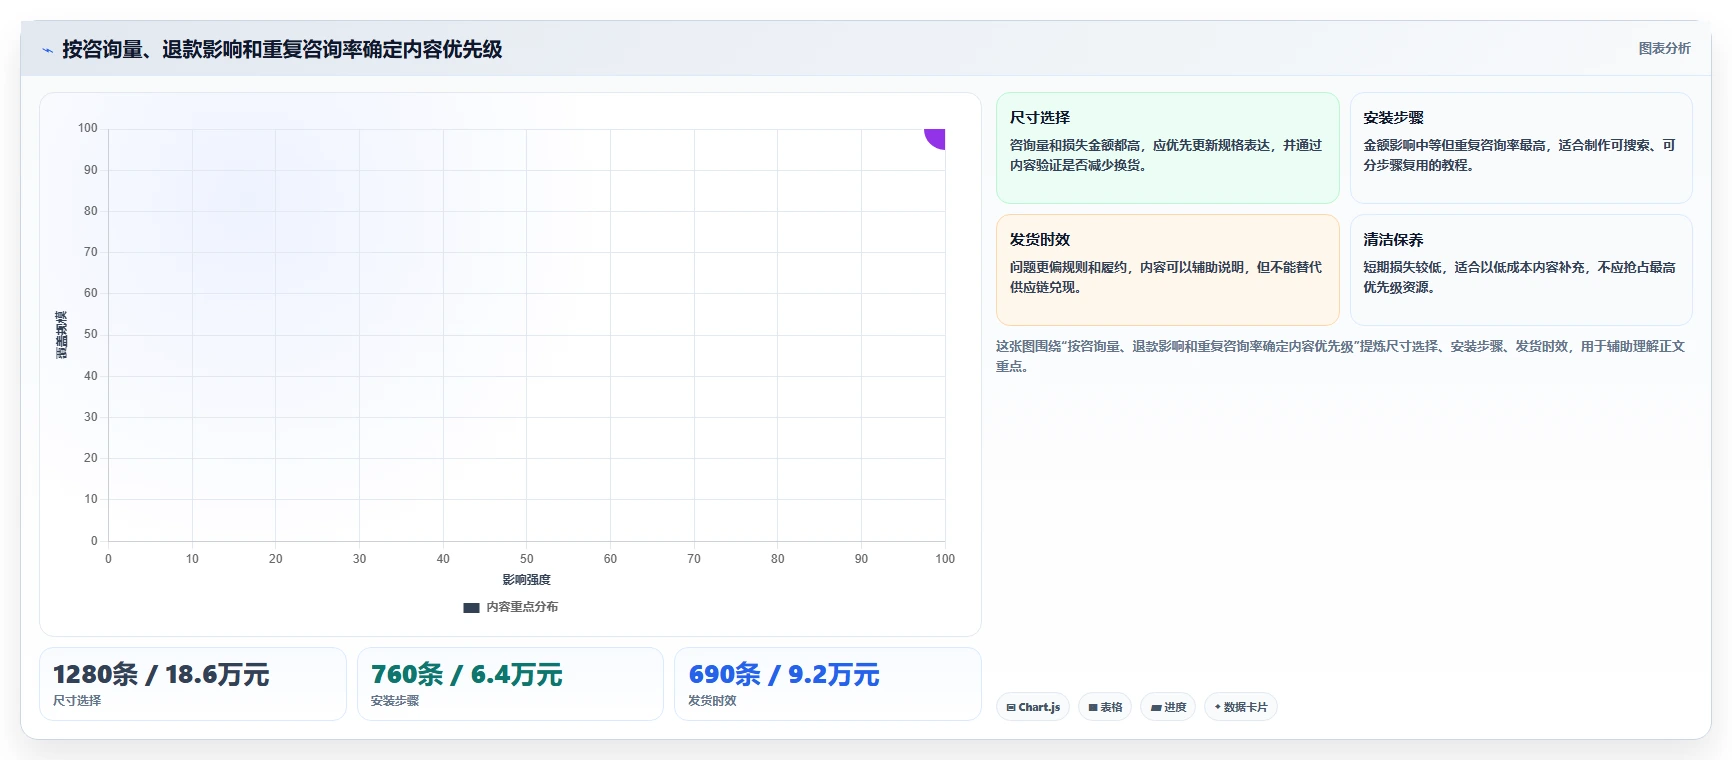Image resolution: width=1732 pixels, height=760 pixels.
Task: Click the 图表分析 label in header
Action: point(1664,48)
